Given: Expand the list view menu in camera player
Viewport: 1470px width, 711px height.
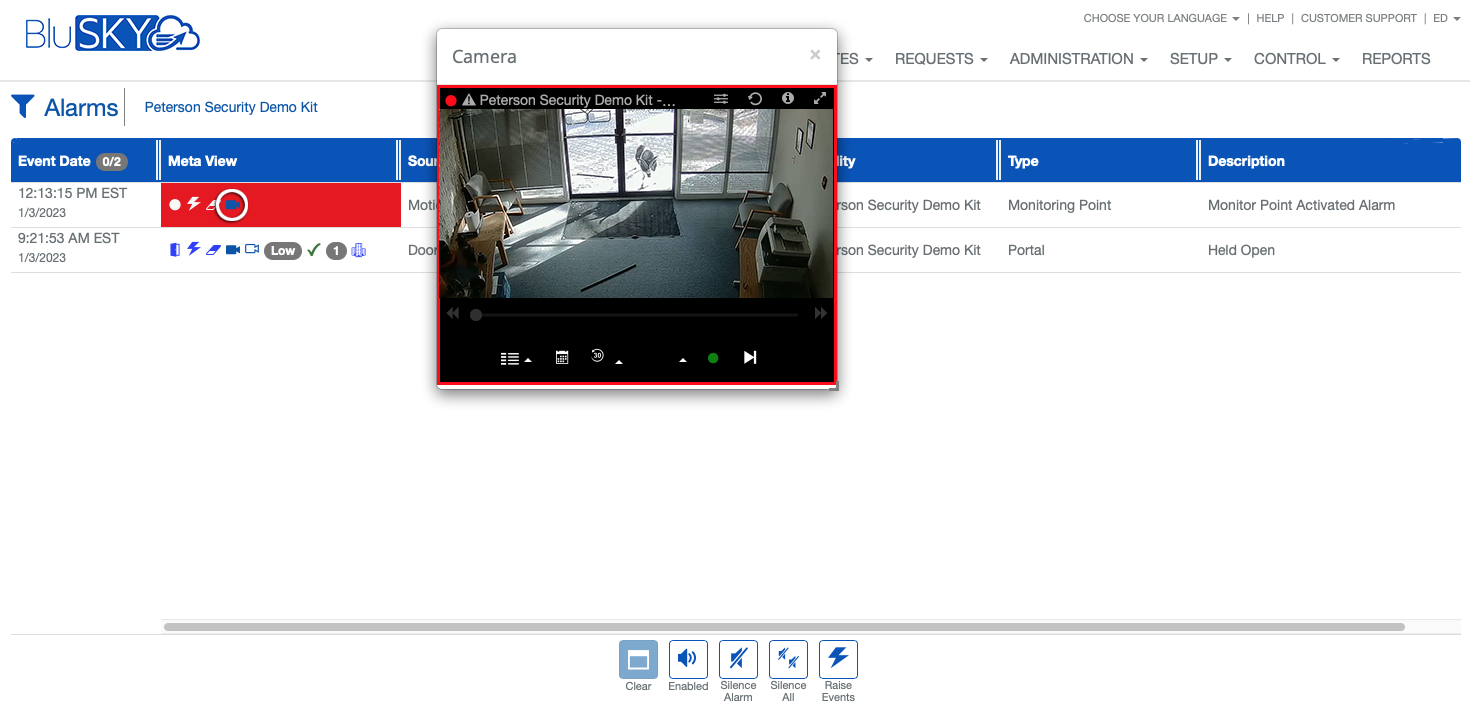Looking at the screenshot, I should [x=515, y=359].
